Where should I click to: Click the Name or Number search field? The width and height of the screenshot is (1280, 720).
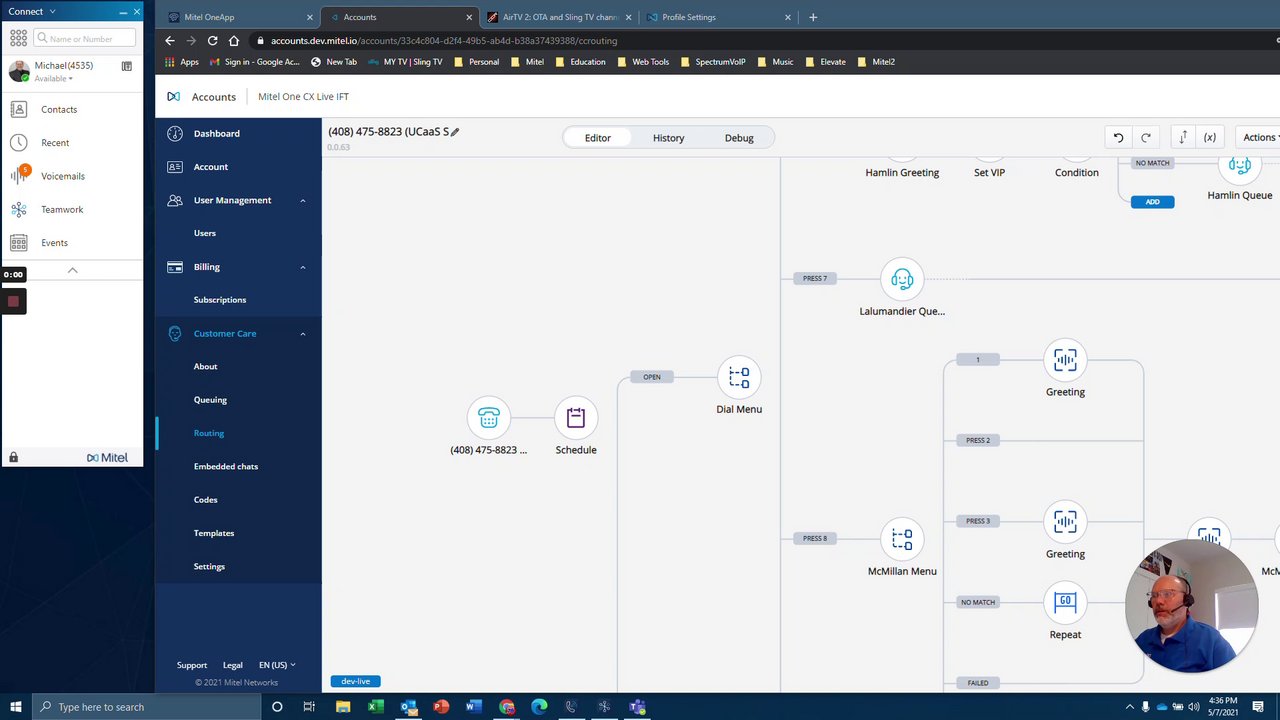tap(84, 38)
